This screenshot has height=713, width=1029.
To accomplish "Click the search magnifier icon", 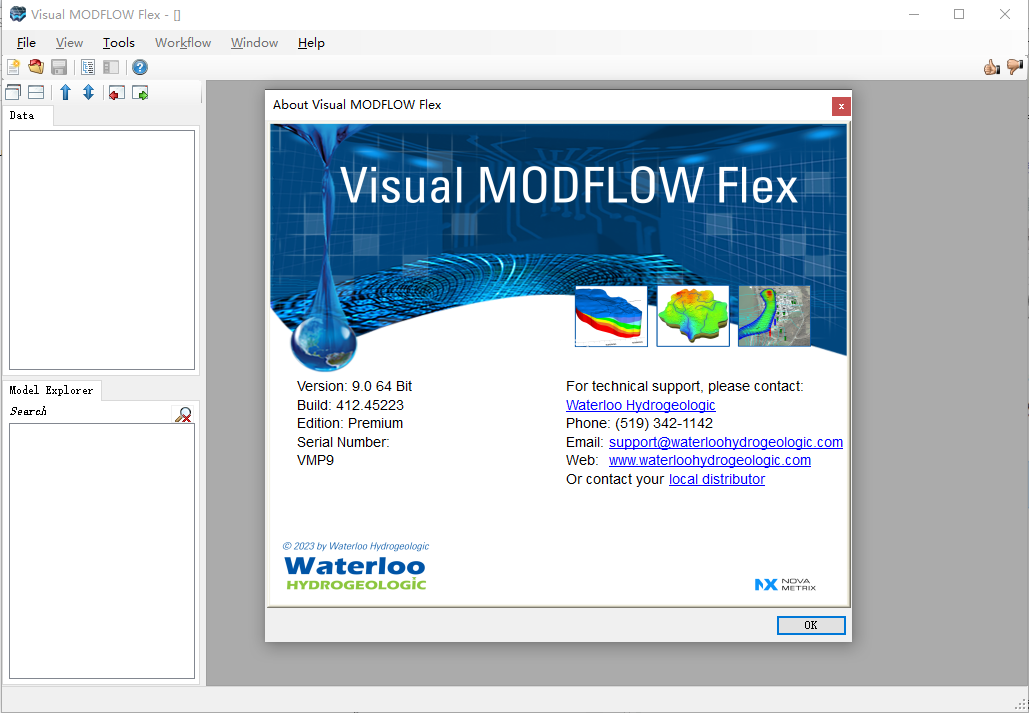I will click(x=183, y=414).
